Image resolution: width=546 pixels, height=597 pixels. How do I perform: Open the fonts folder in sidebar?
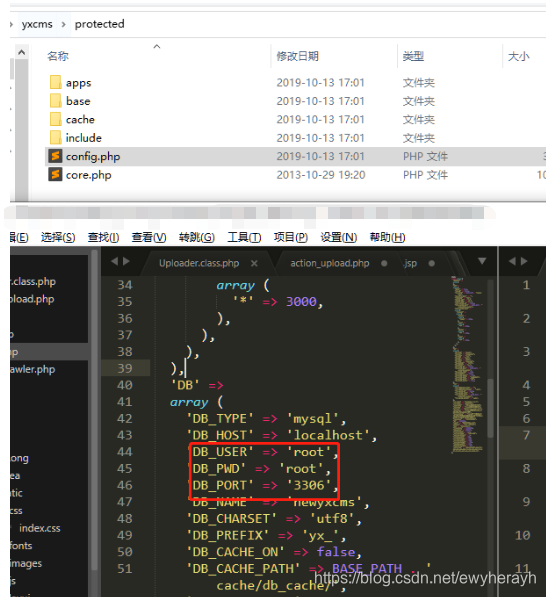coord(21,546)
